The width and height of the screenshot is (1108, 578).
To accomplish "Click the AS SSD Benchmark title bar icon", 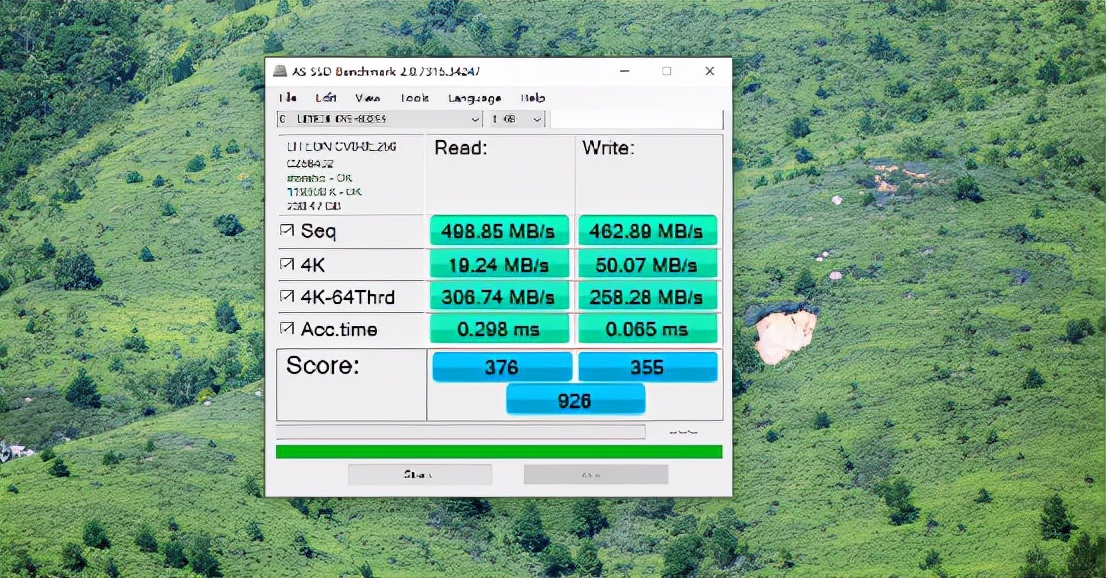I will [278, 71].
